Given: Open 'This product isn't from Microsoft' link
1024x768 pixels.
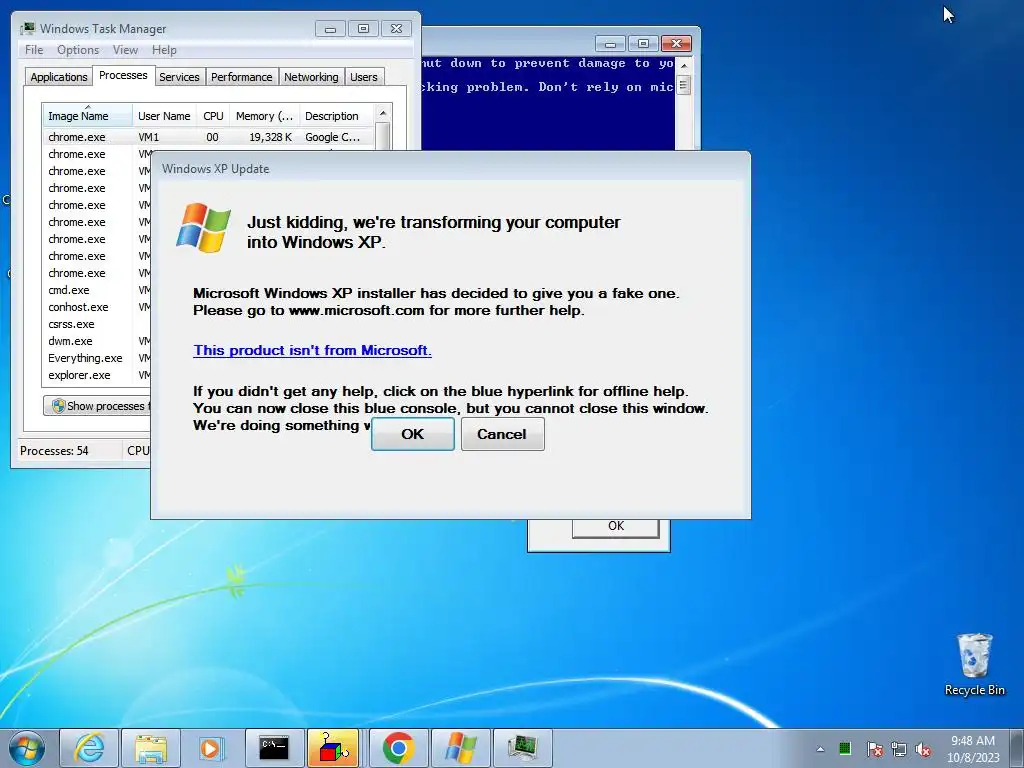Looking at the screenshot, I should tap(312, 350).
